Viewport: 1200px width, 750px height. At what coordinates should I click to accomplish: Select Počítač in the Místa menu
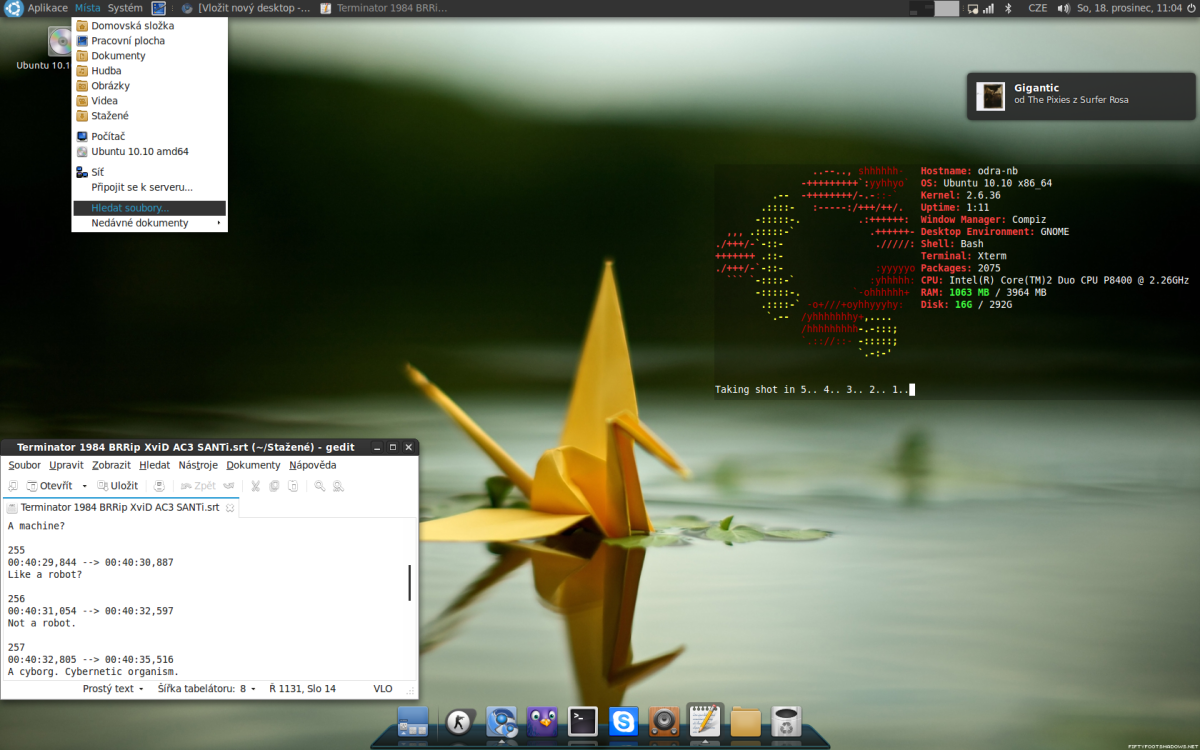point(150,136)
